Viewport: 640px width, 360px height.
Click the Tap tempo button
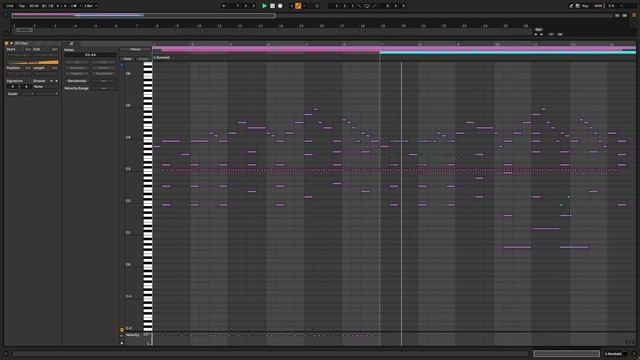click(22, 6)
